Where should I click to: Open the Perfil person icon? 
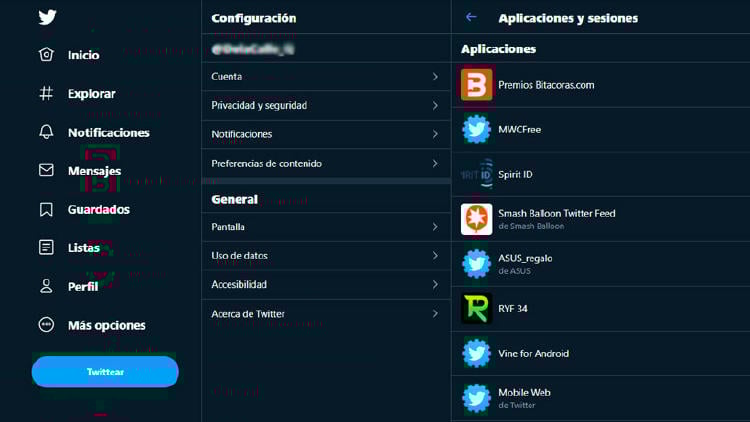[46, 286]
